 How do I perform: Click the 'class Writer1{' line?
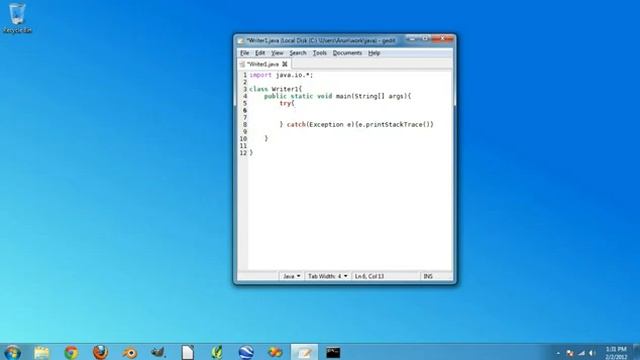[x=276, y=89]
